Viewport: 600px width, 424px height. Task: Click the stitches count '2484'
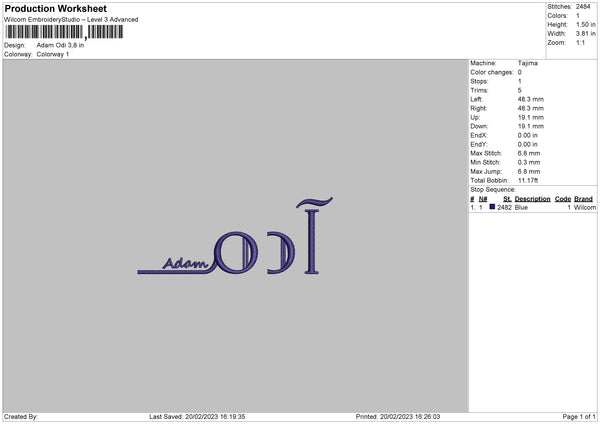[583, 7]
